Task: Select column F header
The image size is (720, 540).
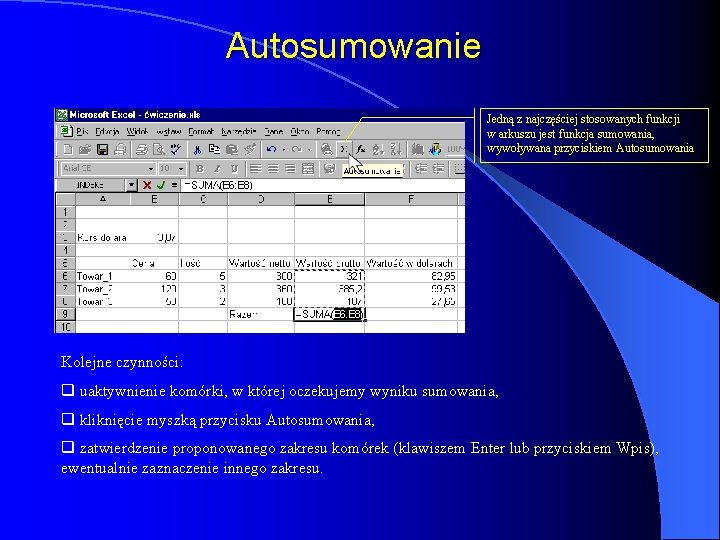Action: (x=411, y=199)
